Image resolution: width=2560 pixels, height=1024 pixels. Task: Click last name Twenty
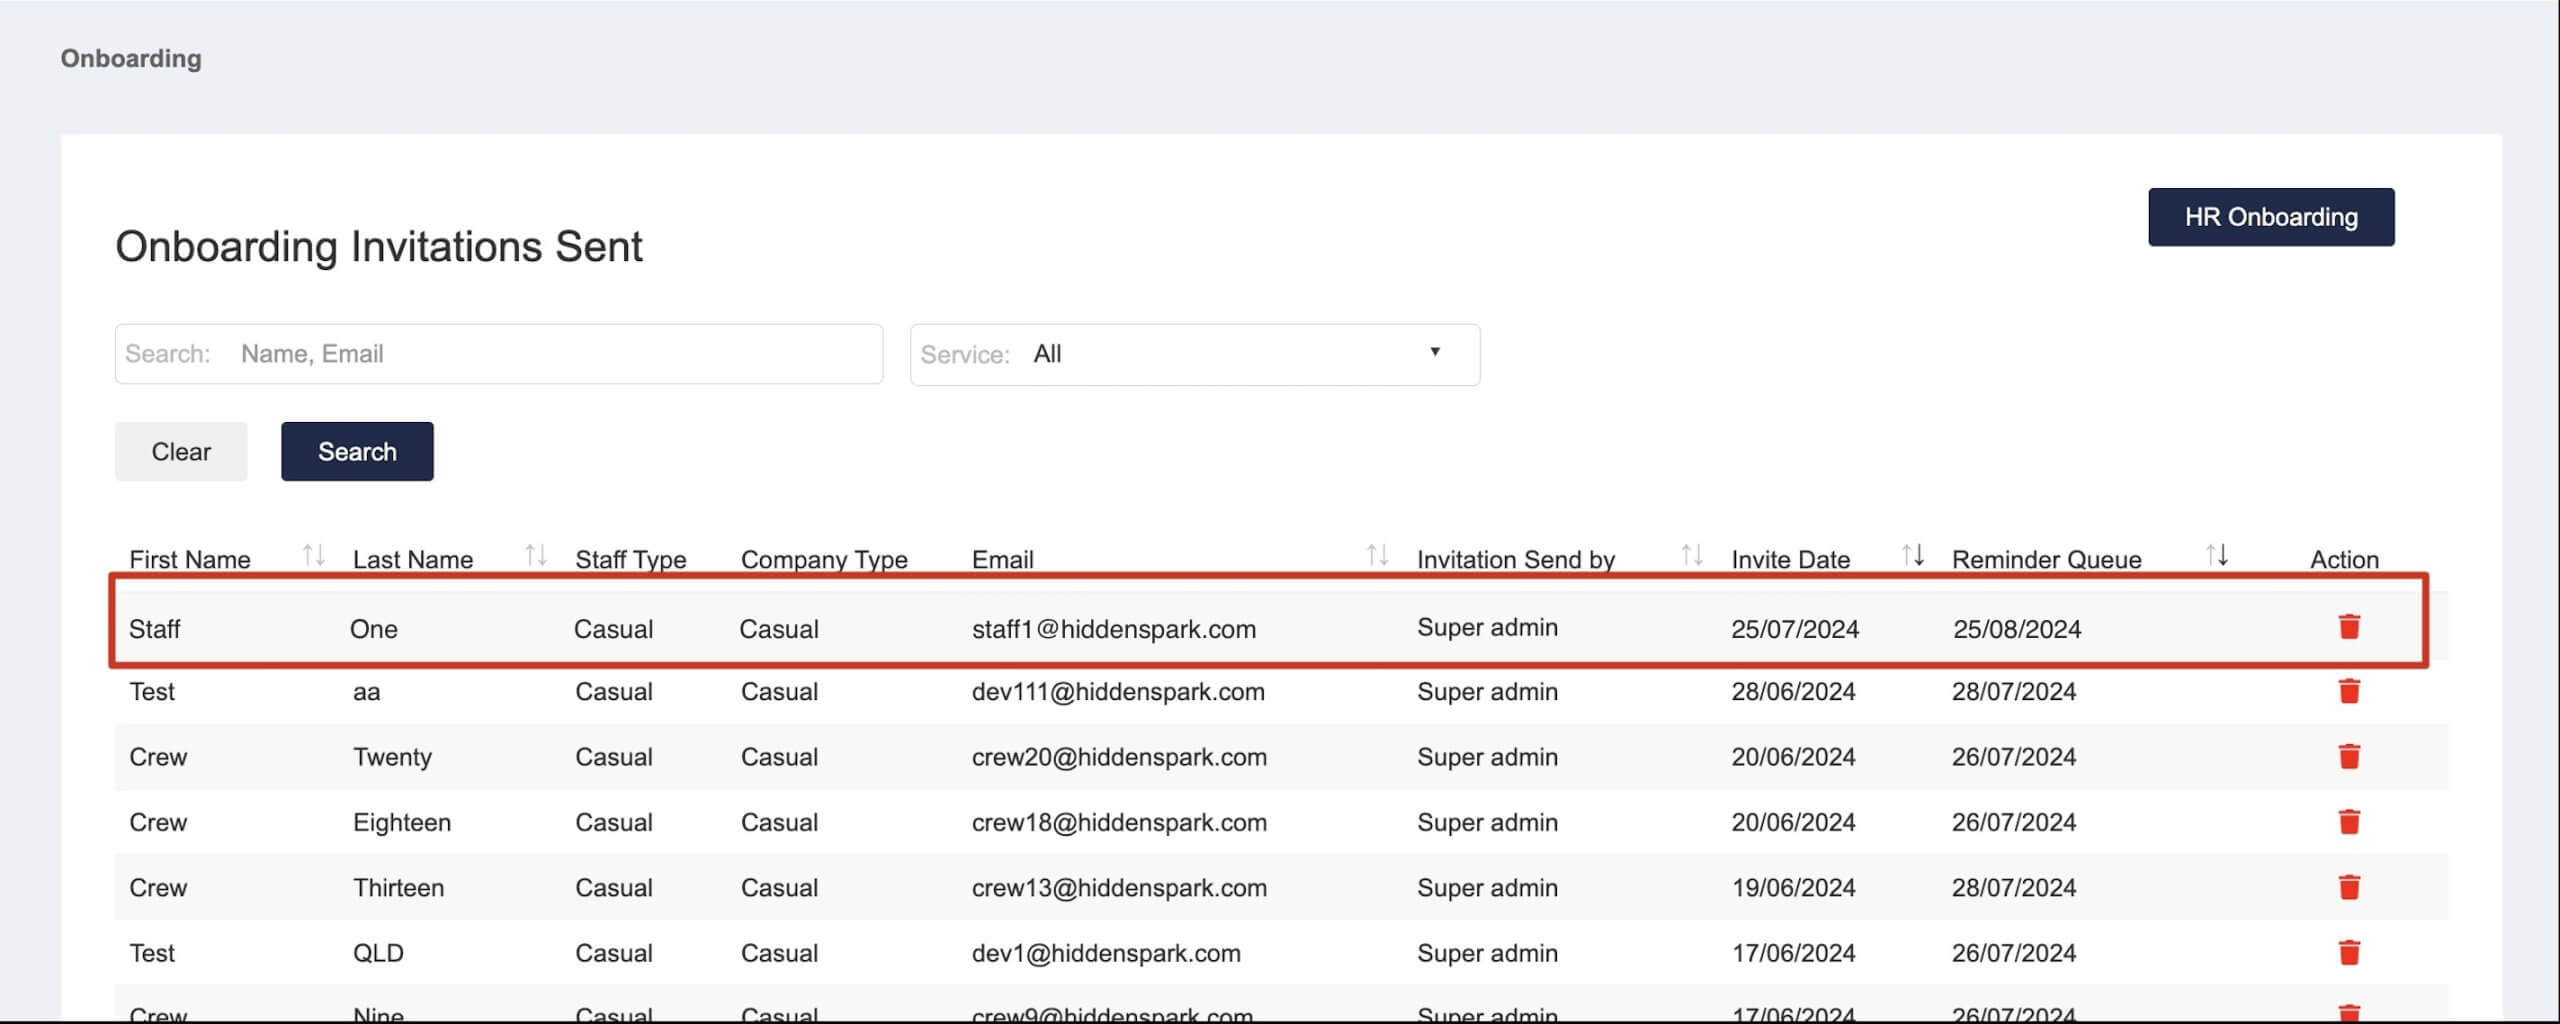point(392,757)
